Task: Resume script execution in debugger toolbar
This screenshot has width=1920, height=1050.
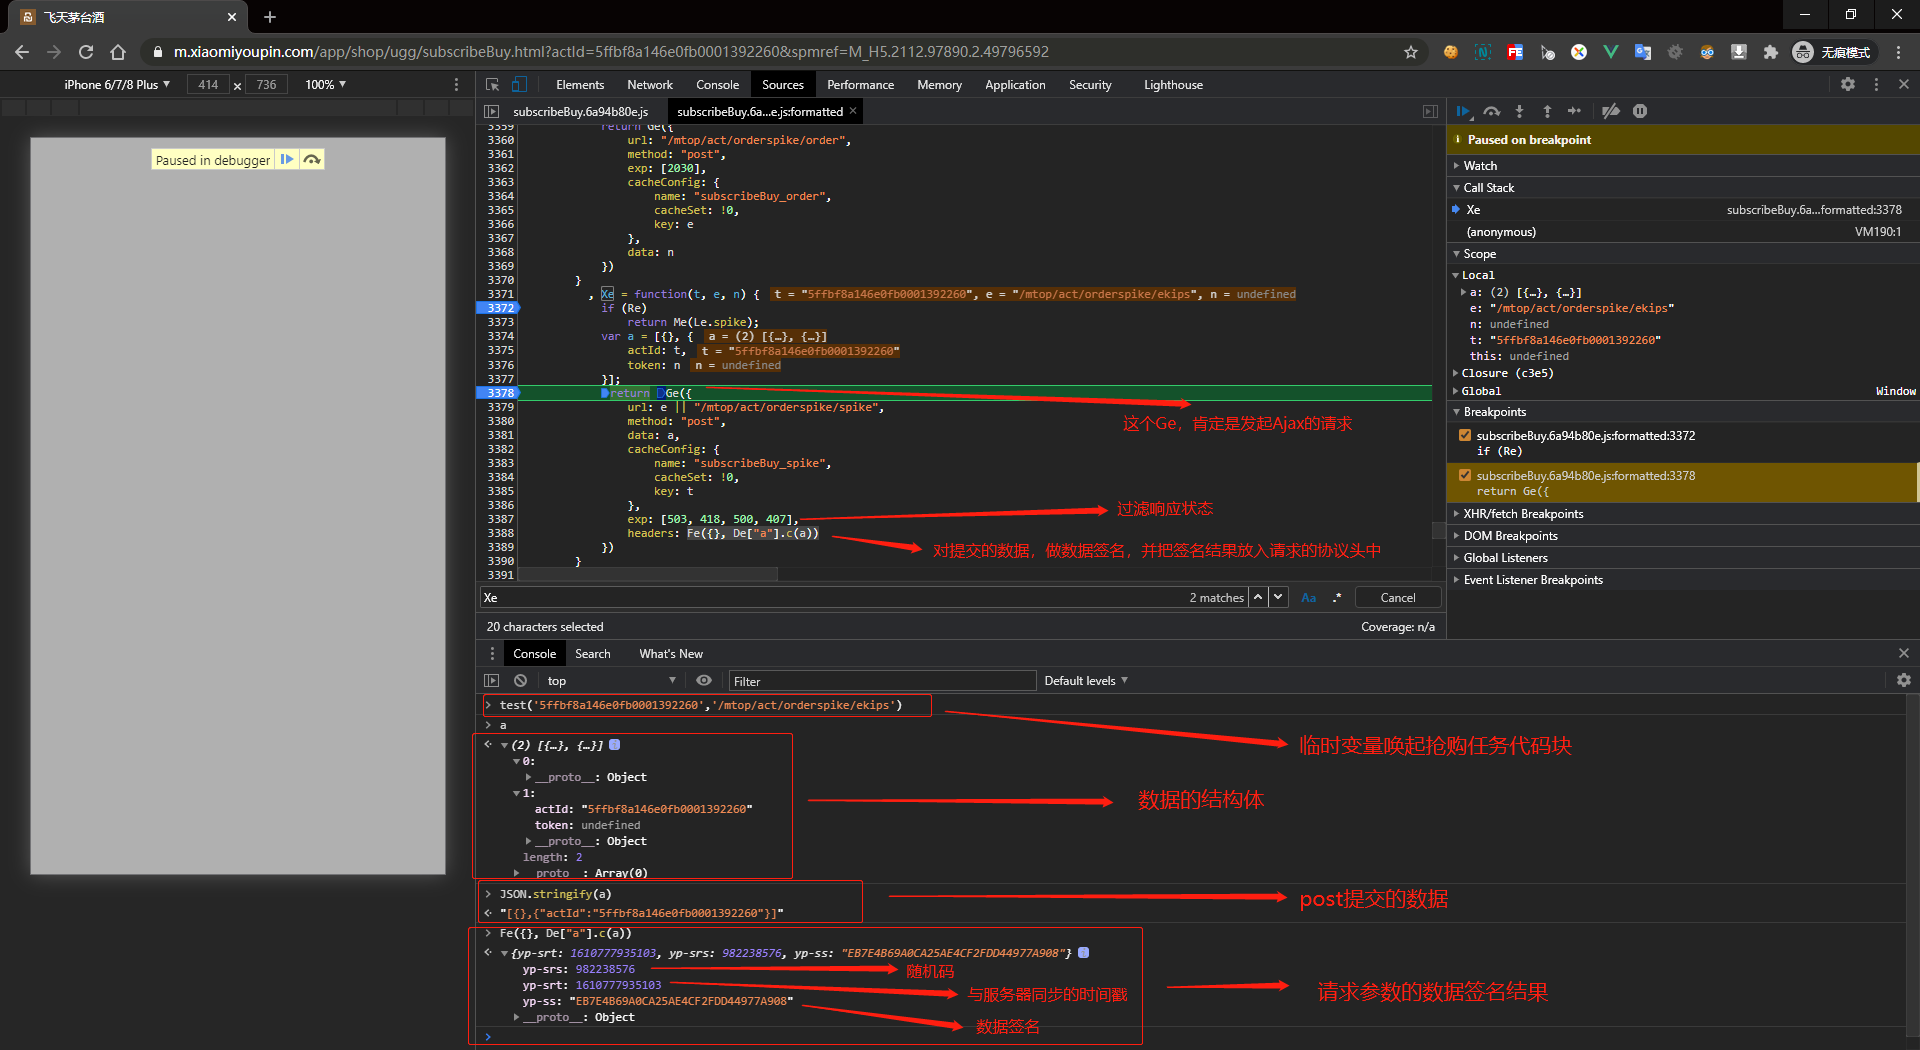Action: click(x=1463, y=112)
